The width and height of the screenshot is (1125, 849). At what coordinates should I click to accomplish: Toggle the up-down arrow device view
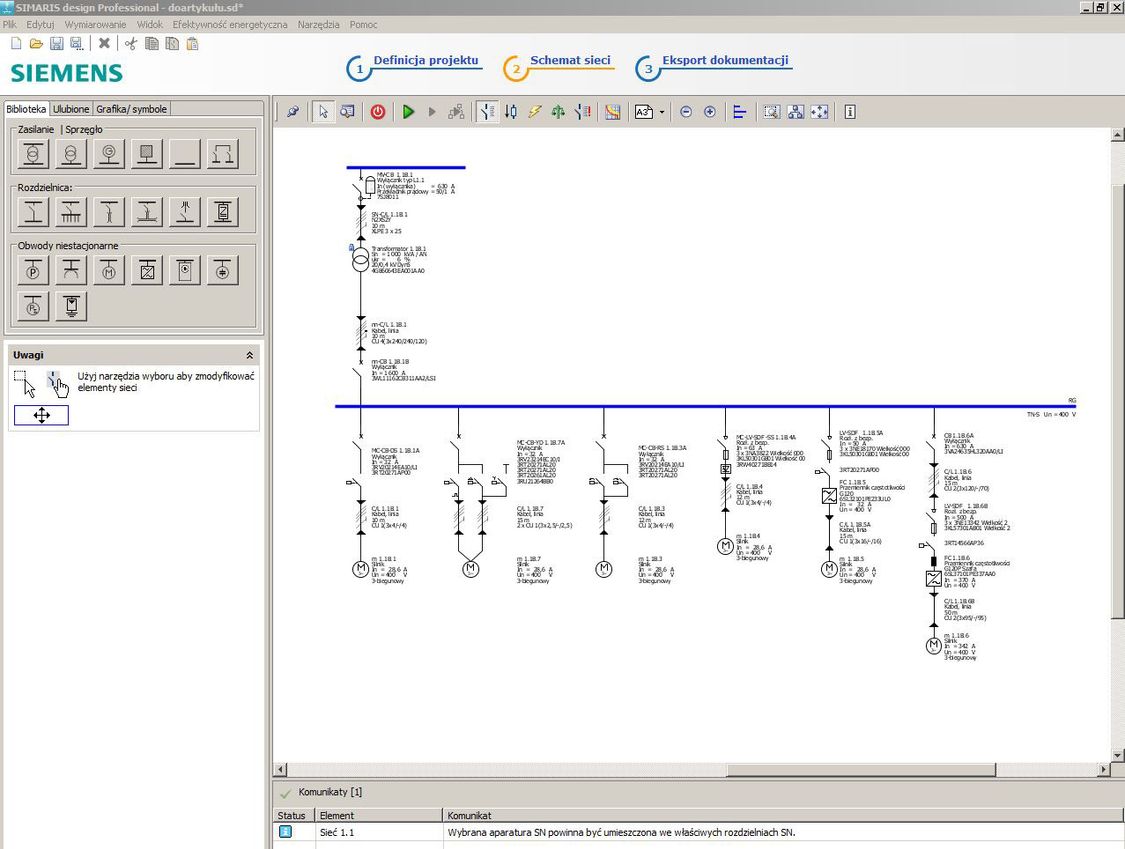(511, 112)
